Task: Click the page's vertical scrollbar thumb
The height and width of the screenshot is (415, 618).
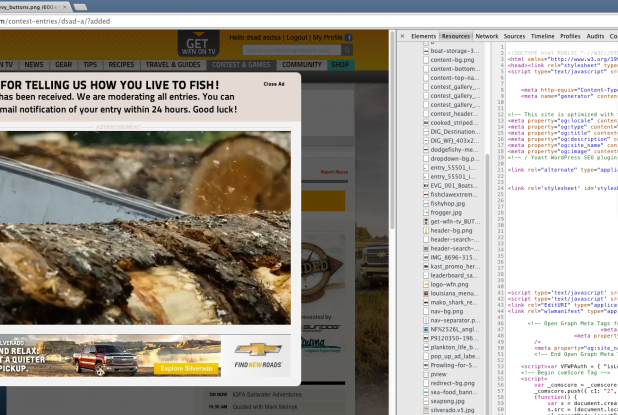Action: pos(392,130)
